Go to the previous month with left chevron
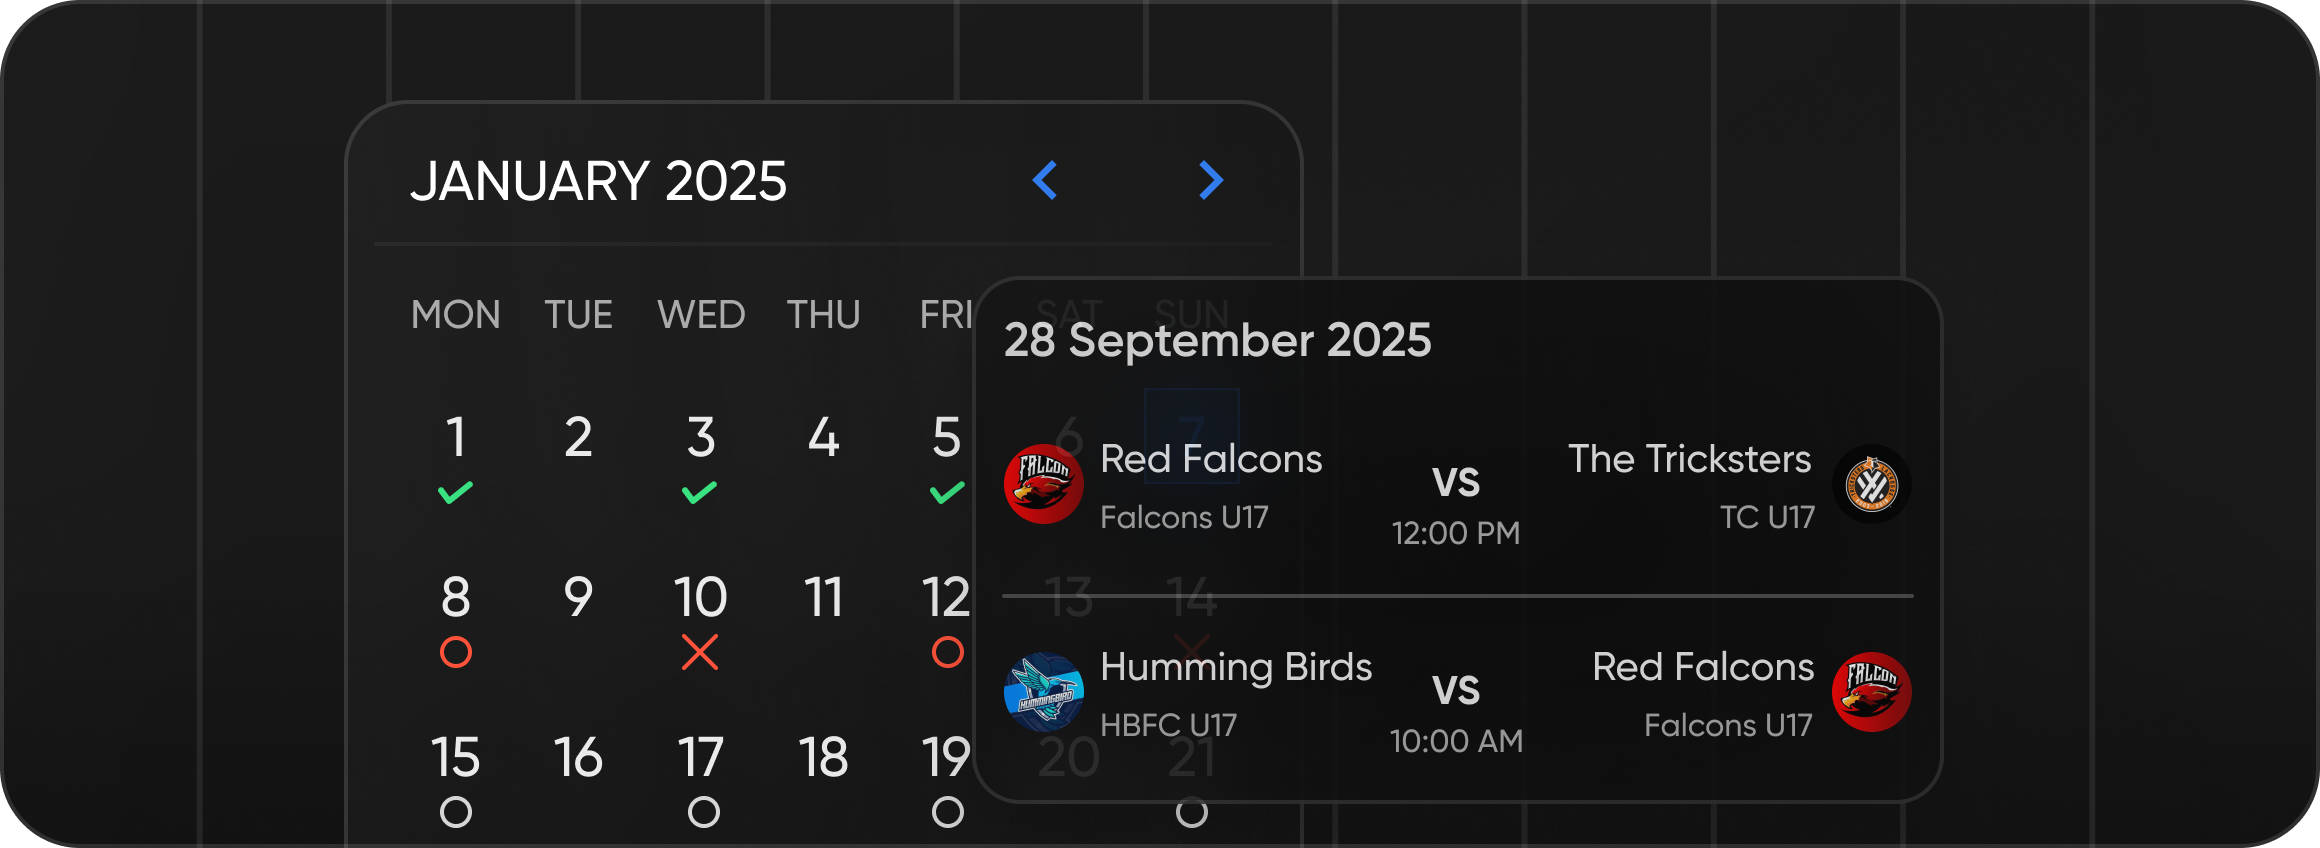Screen dimensions: 2320x848 coord(1044,180)
